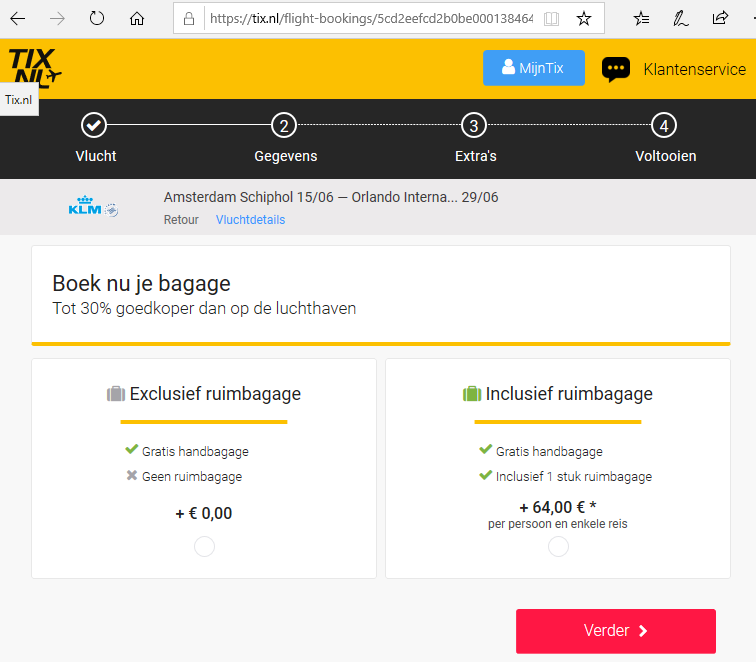
Task: Click the 'Geen ruimbagage' line
Action: click(192, 476)
